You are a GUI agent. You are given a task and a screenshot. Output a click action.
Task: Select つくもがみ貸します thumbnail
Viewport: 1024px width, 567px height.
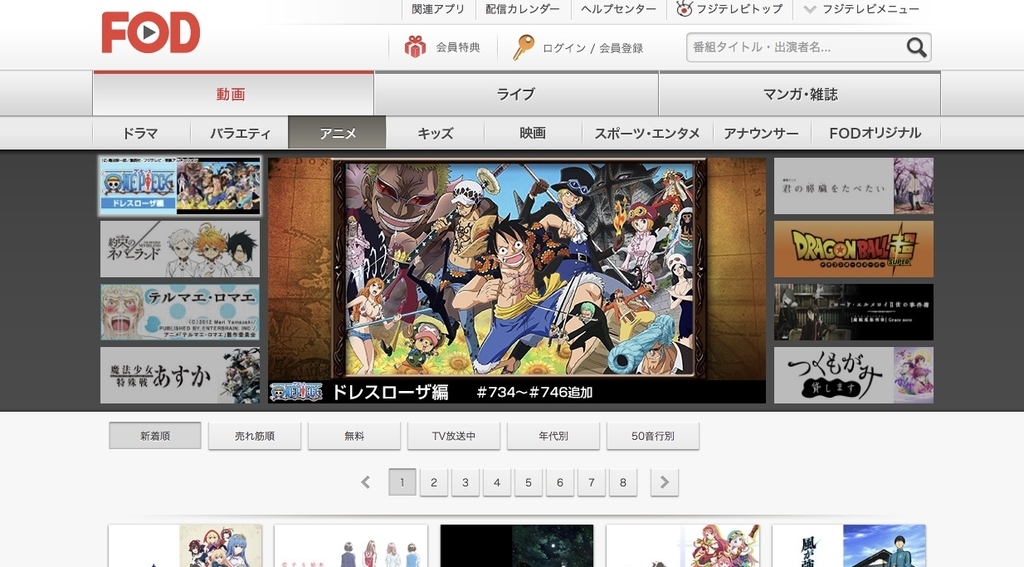854,375
